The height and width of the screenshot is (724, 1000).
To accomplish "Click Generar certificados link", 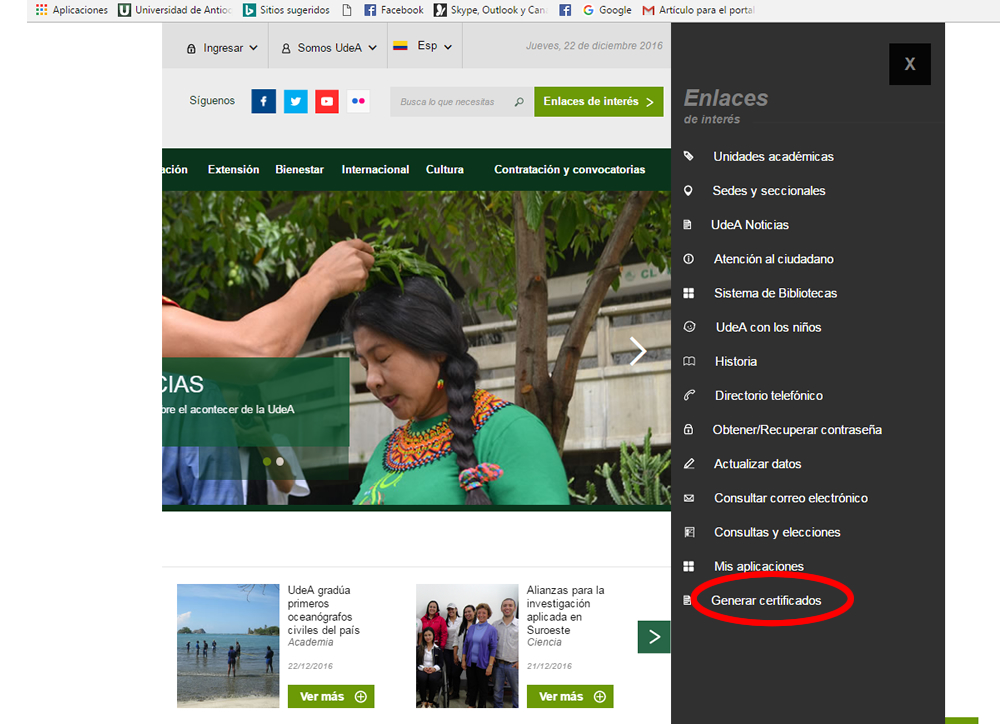I will point(766,600).
